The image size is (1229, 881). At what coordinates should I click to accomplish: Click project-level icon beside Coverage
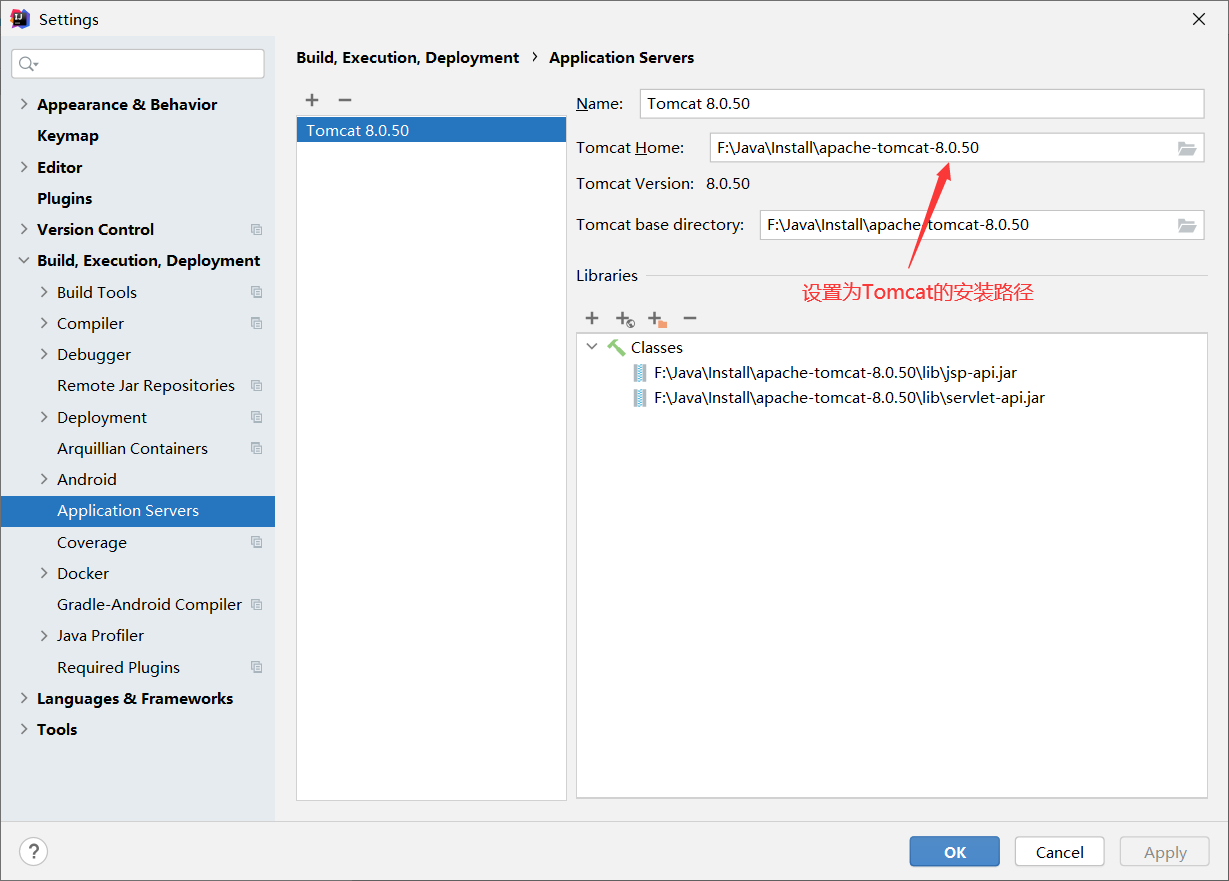[257, 542]
